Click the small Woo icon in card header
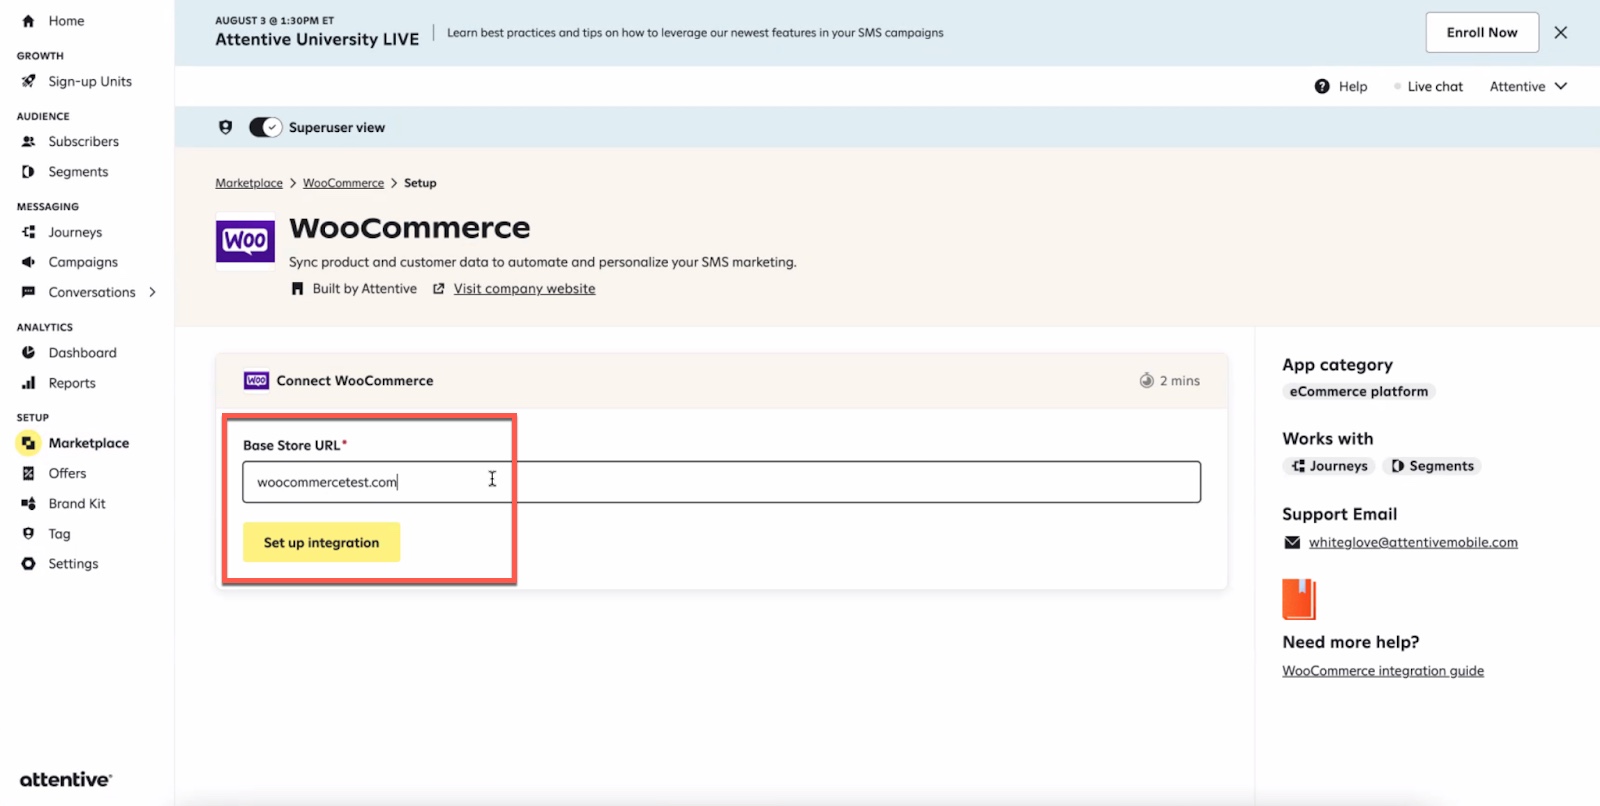The height and width of the screenshot is (806, 1600). (256, 381)
